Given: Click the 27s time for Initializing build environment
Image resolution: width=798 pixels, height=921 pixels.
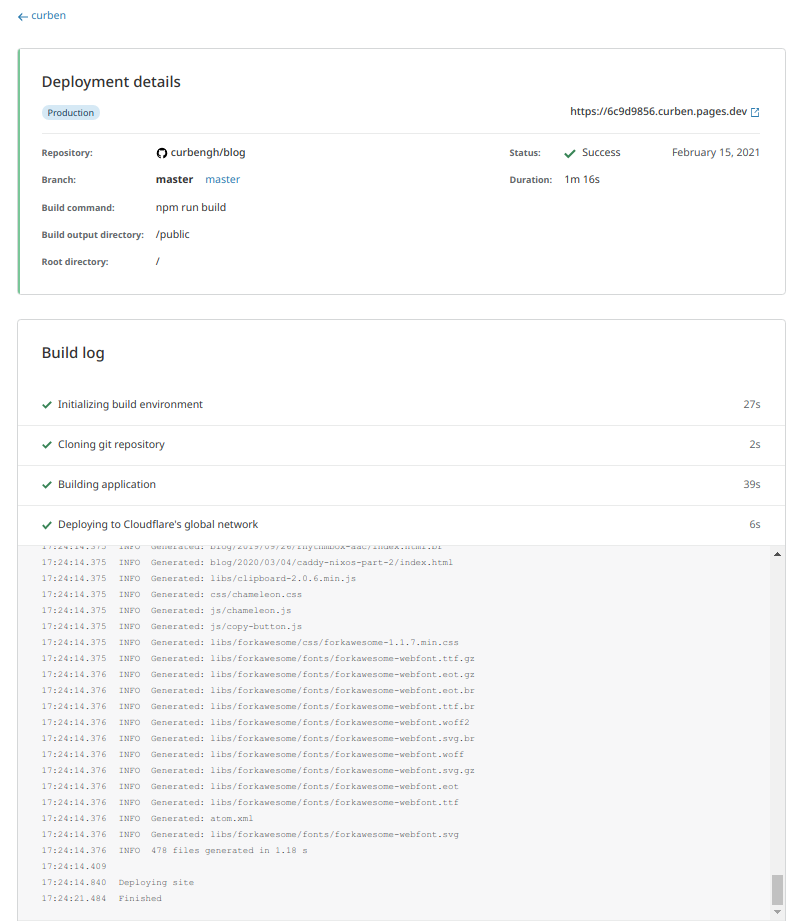Looking at the screenshot, I should click(752, 405).
